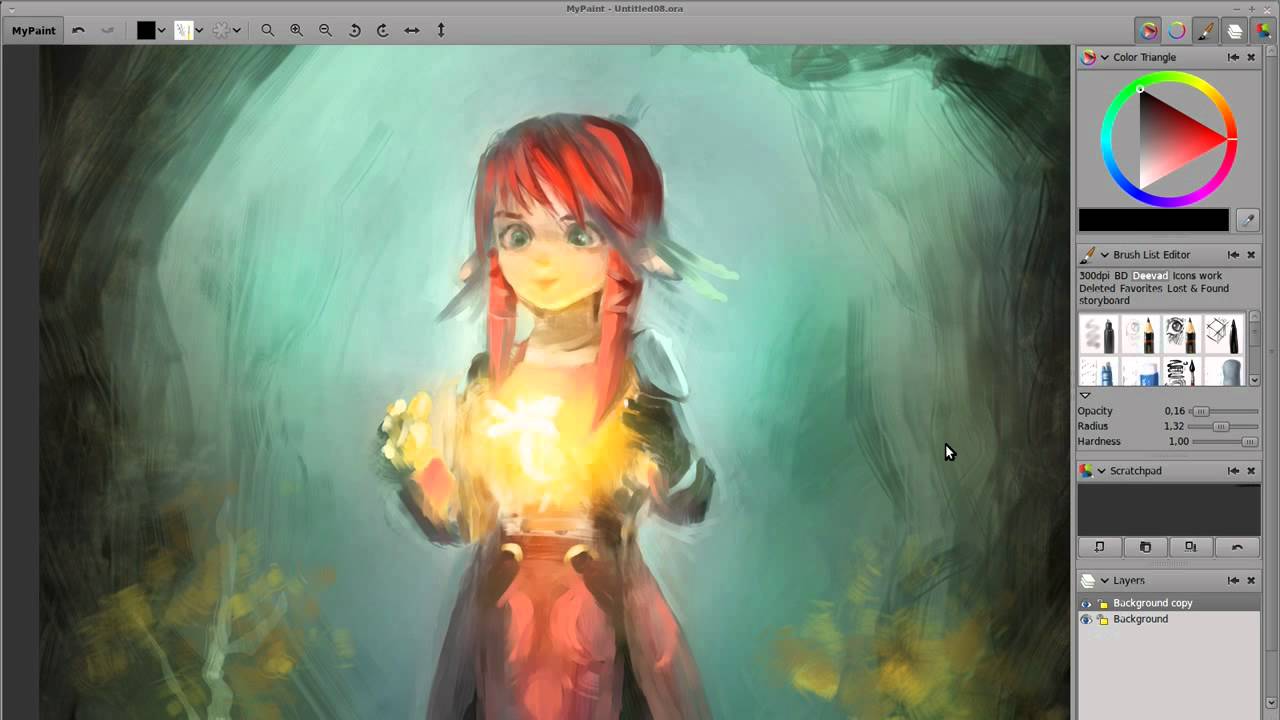Click the new scratchpad button

pyautogui.click(x=1099, y=547)
